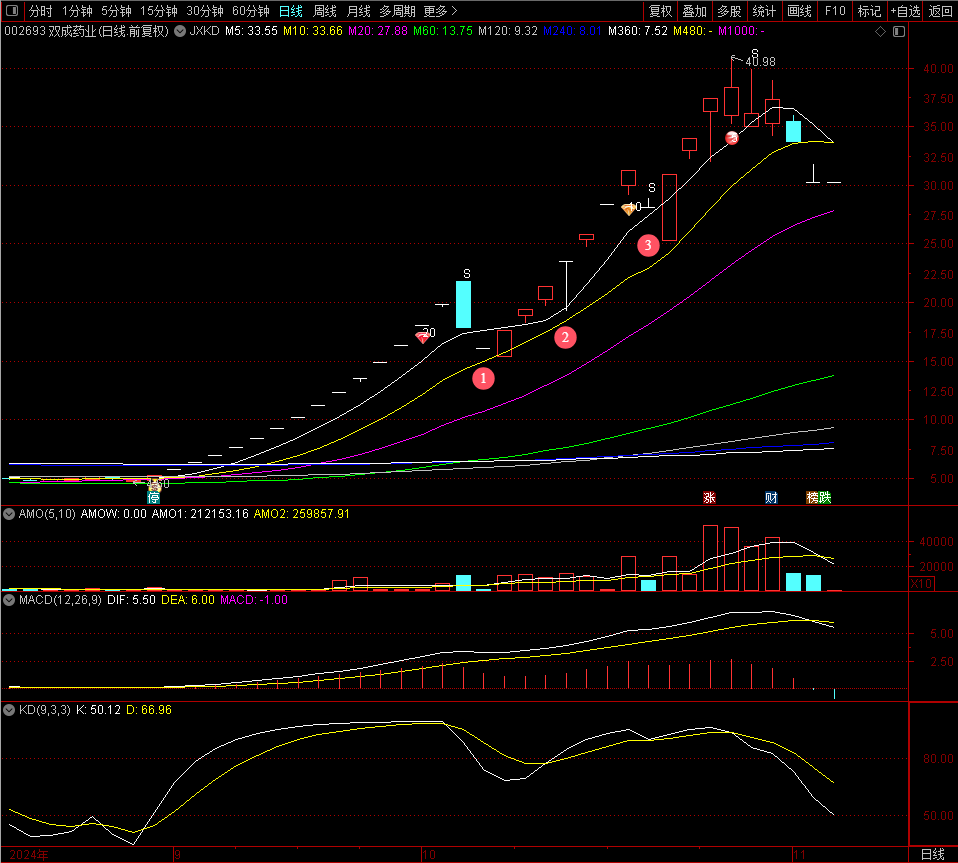Toggle 复权 price adjustment
The height and width of the screenshot is (863, 958).
[660, 11]
